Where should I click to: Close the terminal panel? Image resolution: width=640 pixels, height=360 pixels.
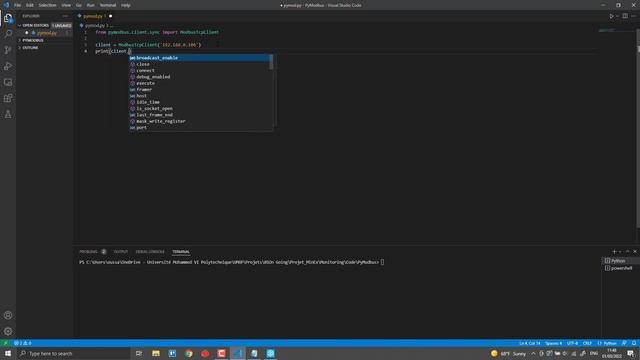pyautogui.click(x=635, y=251)
